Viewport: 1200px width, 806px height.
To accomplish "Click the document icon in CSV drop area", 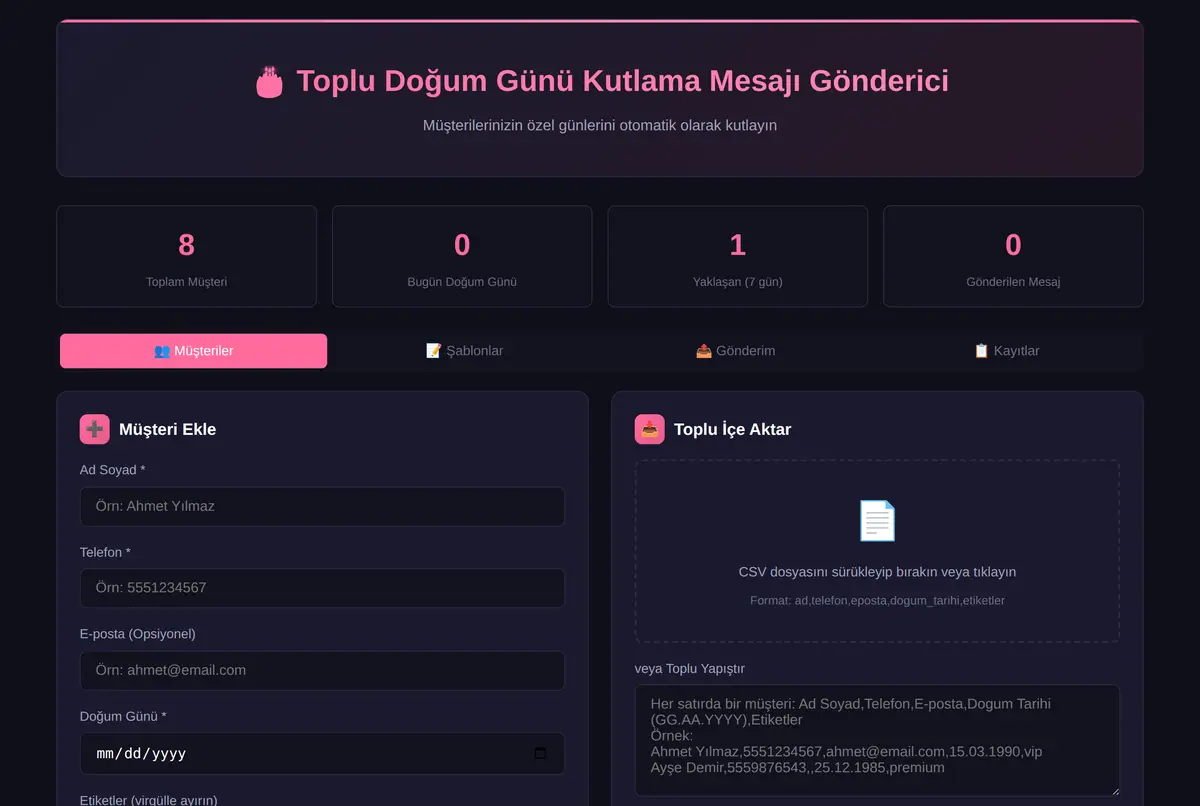I will [877, 521].
